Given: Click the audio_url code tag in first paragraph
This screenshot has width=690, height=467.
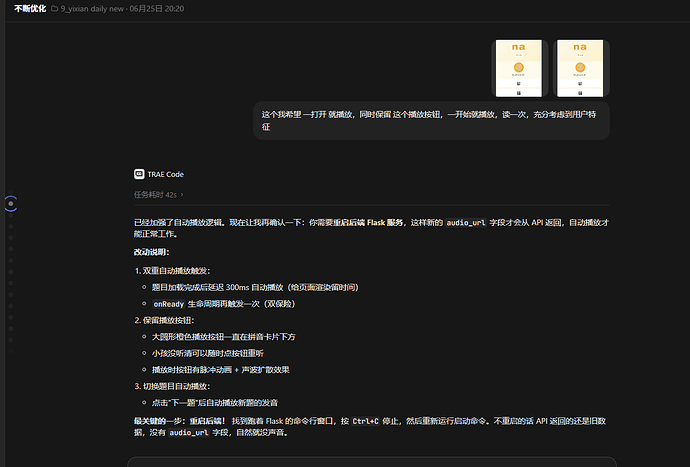Looking at the screenshot, I should 466,223.
